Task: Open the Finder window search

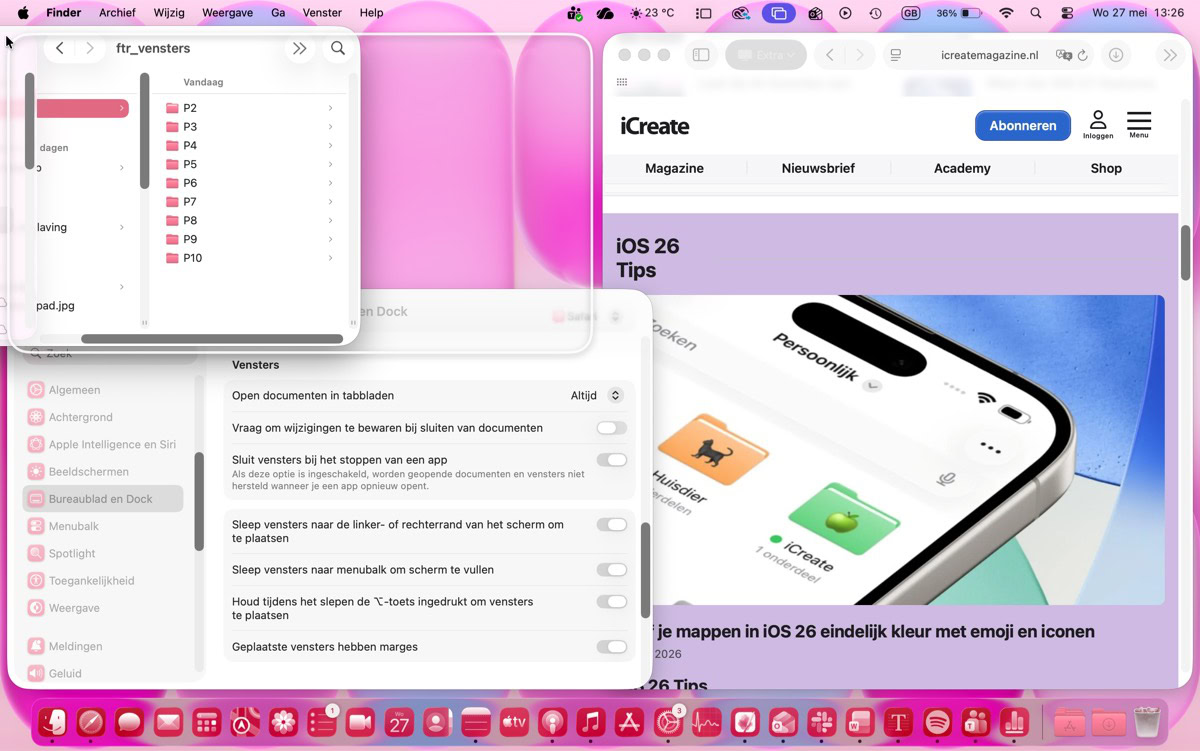Action: (338, 48)
